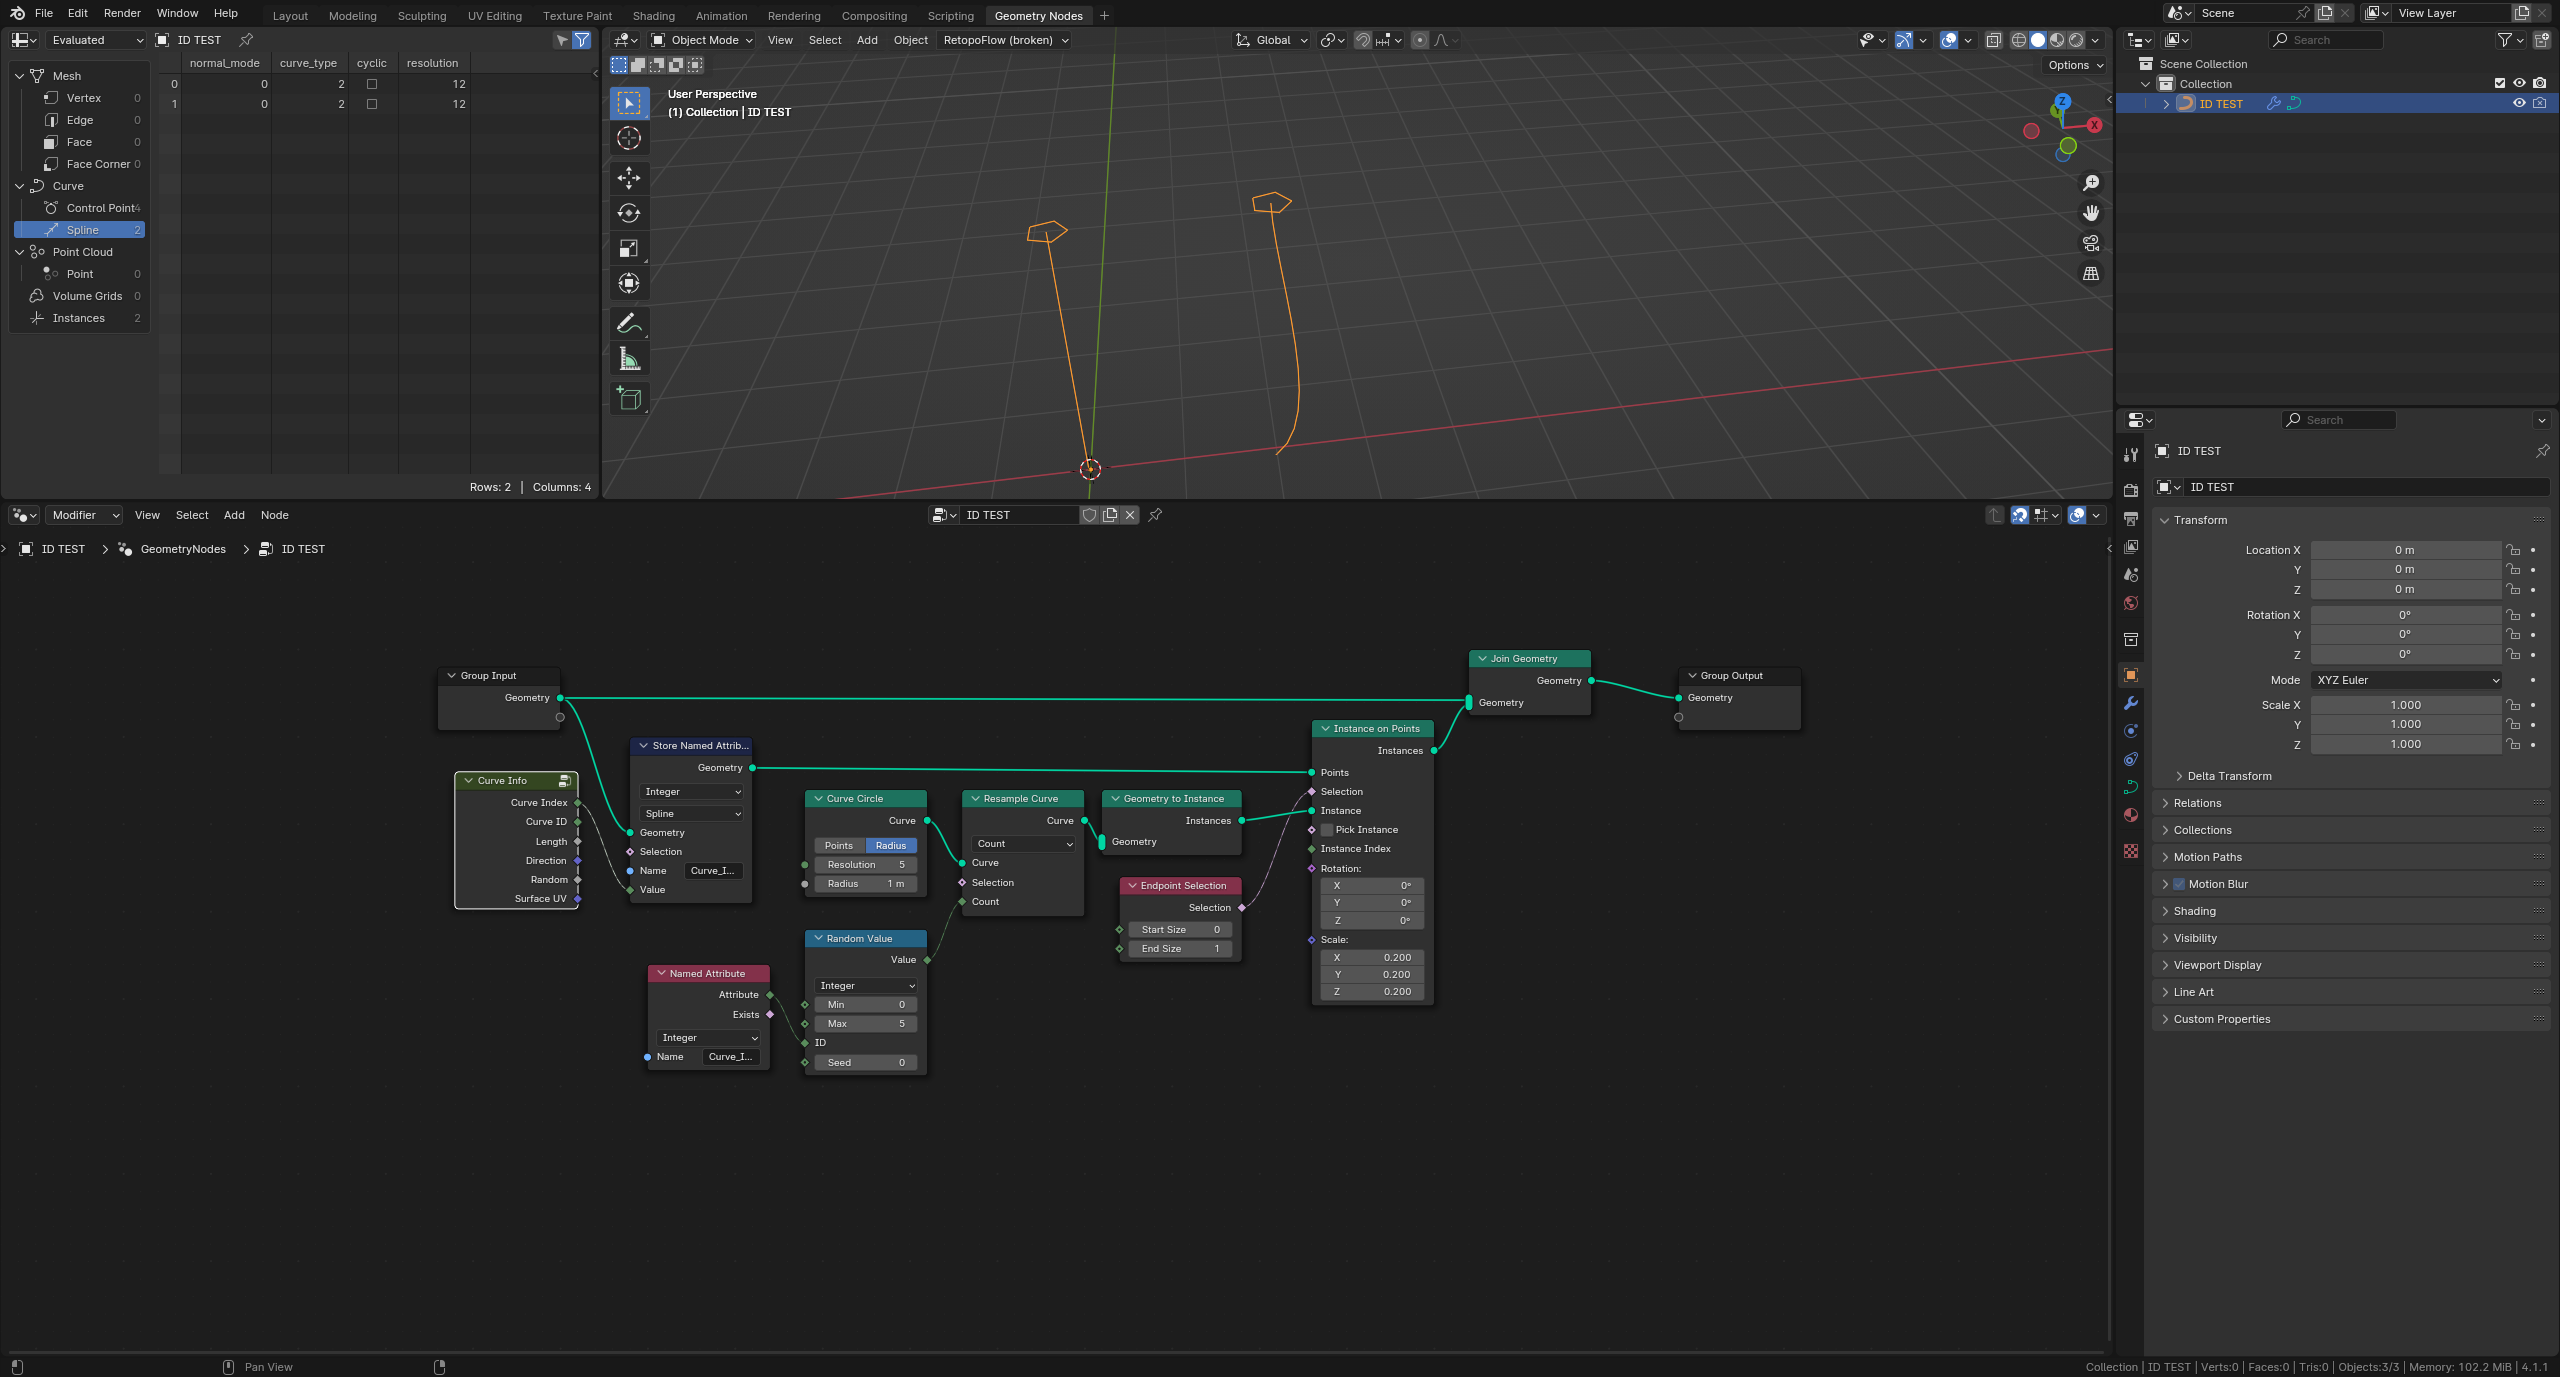
Task: Click the viewport pan hand icon
Action: (x=2090, y=213)
